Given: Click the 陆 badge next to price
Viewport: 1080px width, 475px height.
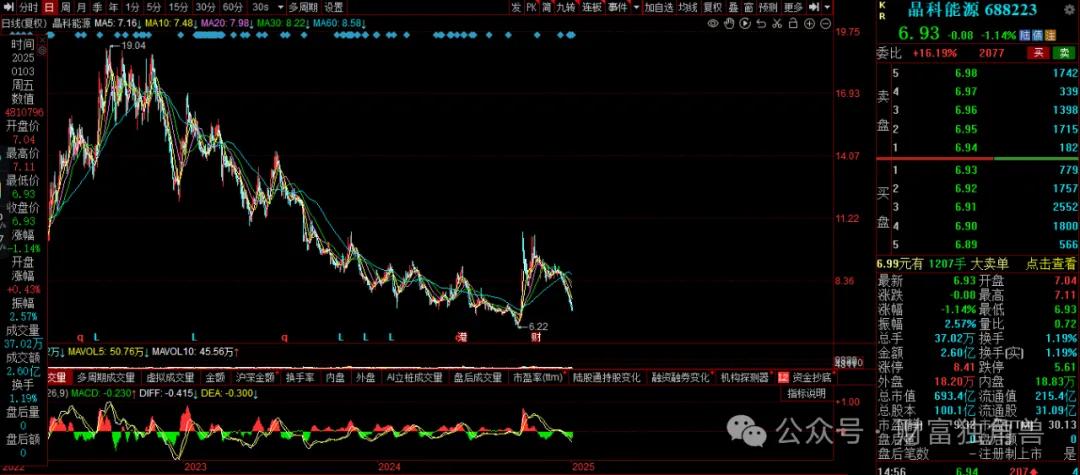Looking at the screenshot, I should tap(1025, 35).
